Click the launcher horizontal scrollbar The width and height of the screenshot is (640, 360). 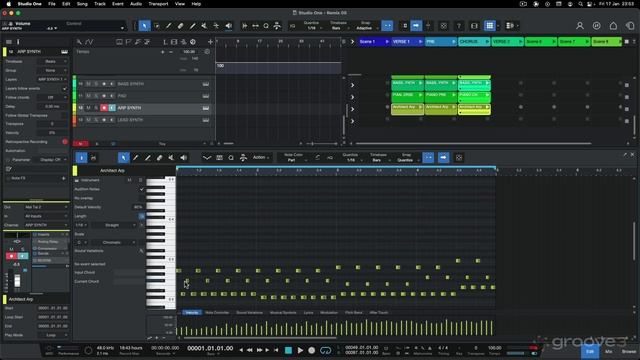[473, 144]
